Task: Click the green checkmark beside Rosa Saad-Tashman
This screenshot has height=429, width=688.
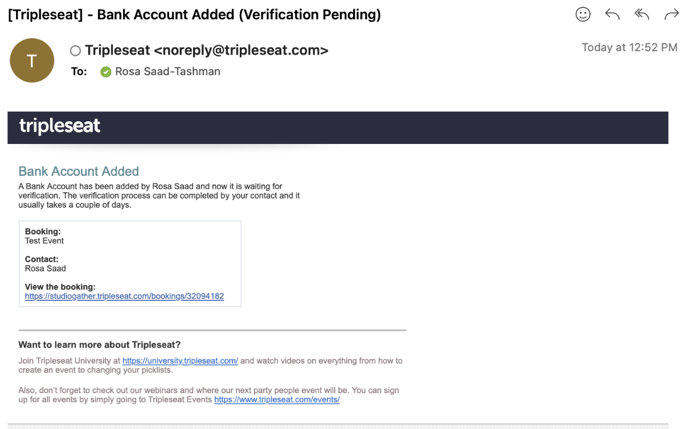Action: (x=106, y=72)
